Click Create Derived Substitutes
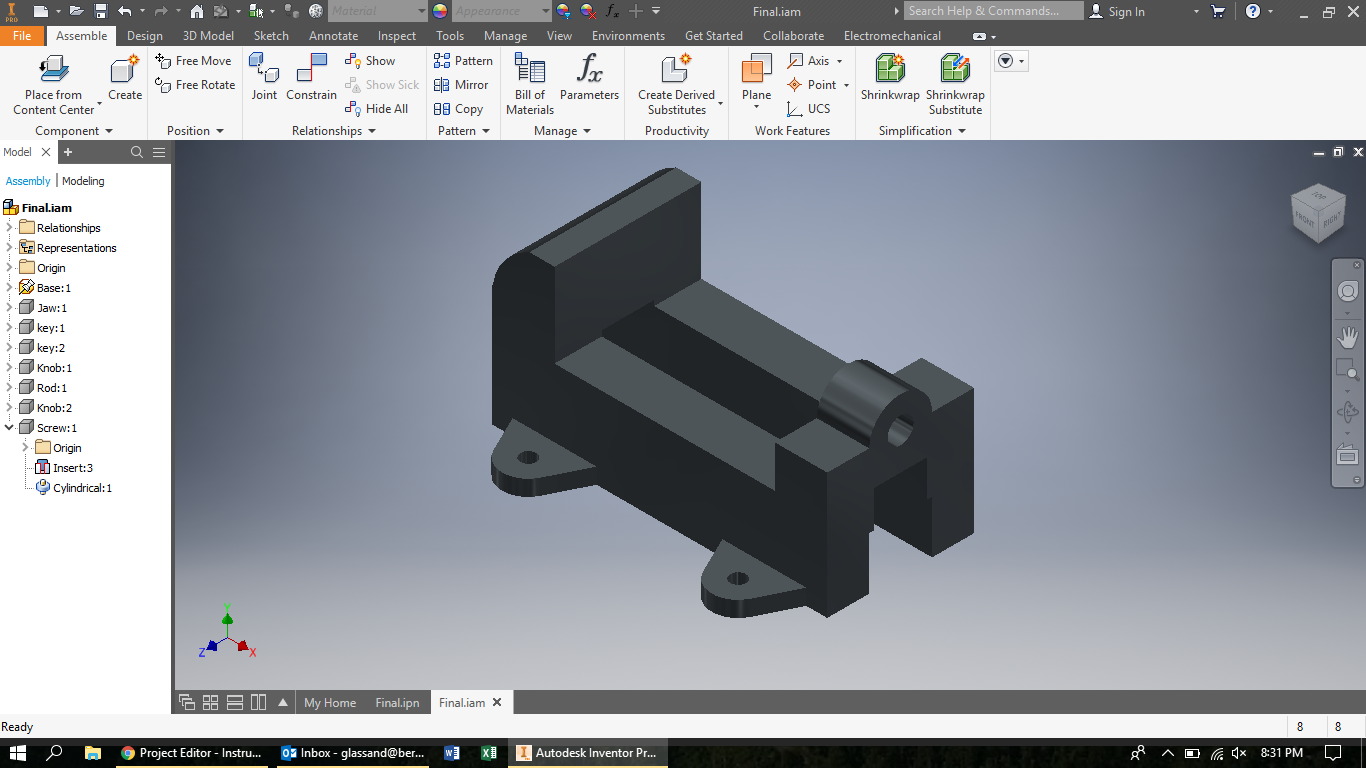 point(677,84)
